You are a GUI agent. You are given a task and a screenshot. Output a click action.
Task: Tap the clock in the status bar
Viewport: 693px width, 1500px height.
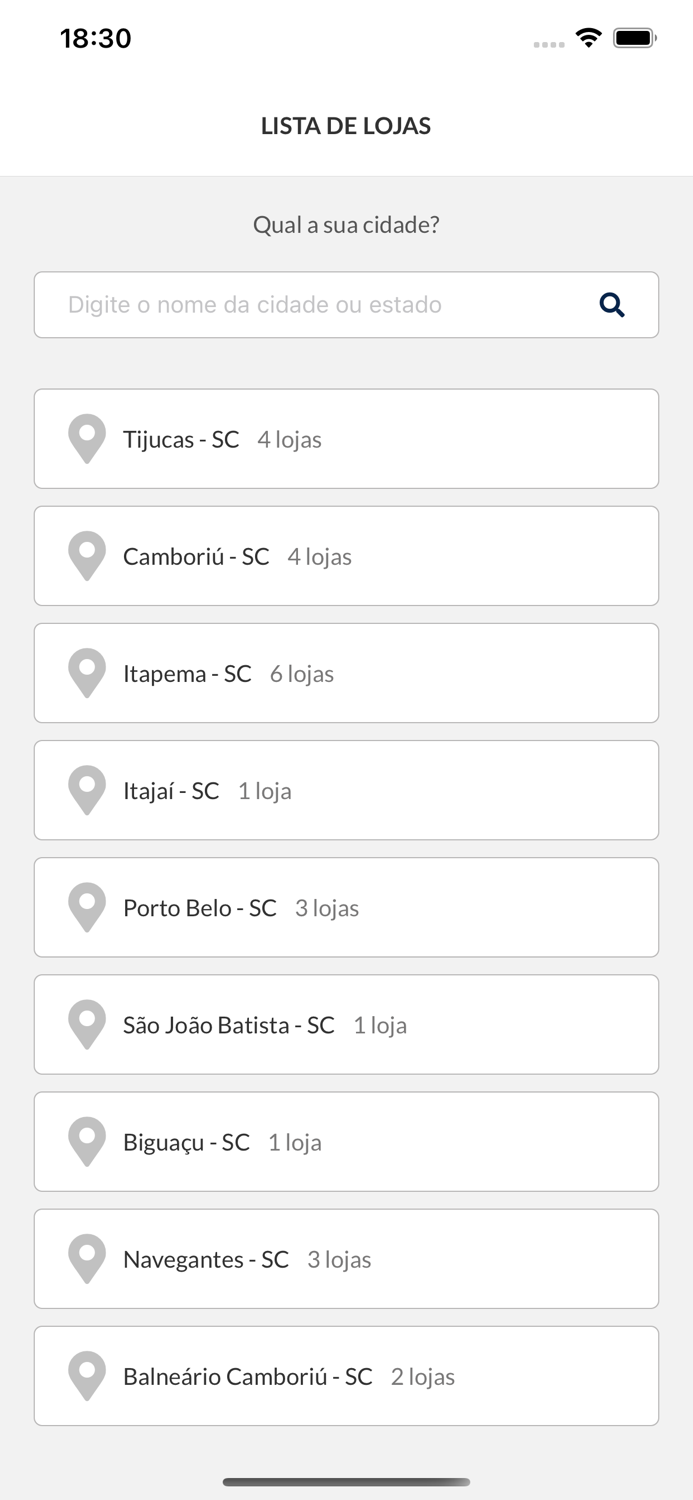tap(96, 38)
